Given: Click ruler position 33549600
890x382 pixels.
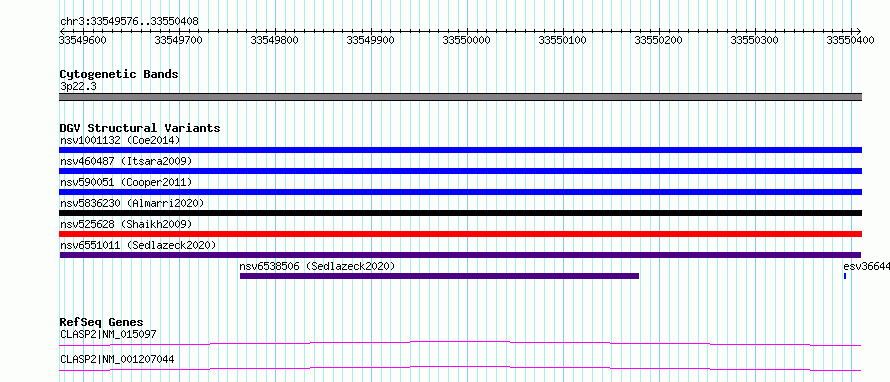Looking at the screenshot, I should pyautogui.click(x=82, y=40).
